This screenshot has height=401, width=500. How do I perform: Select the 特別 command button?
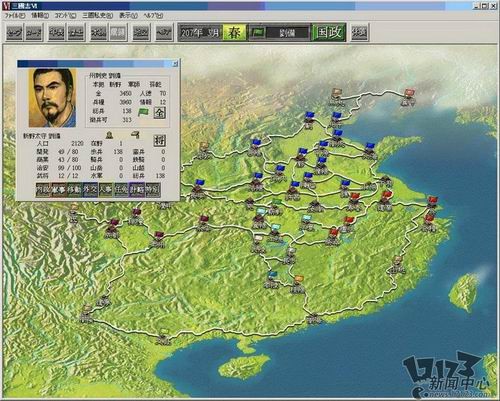tap(153, 190)
